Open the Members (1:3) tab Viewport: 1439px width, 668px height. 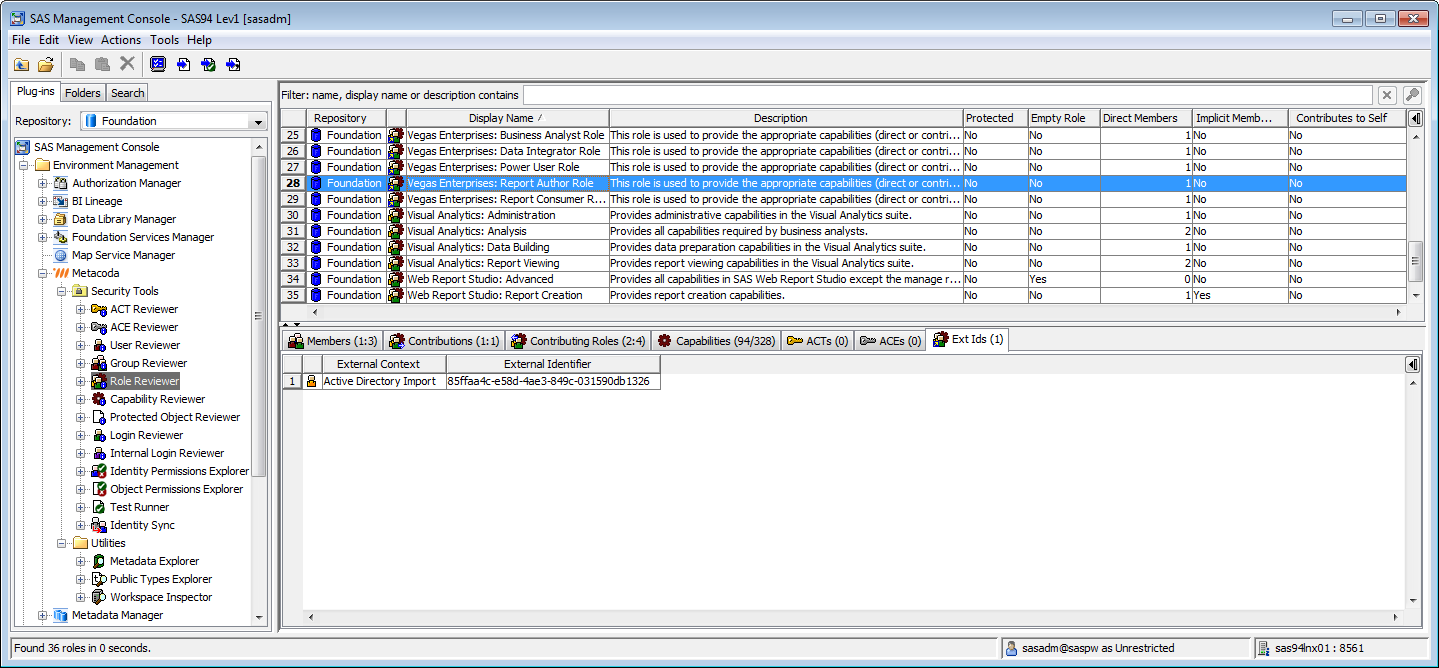(332, 341)
